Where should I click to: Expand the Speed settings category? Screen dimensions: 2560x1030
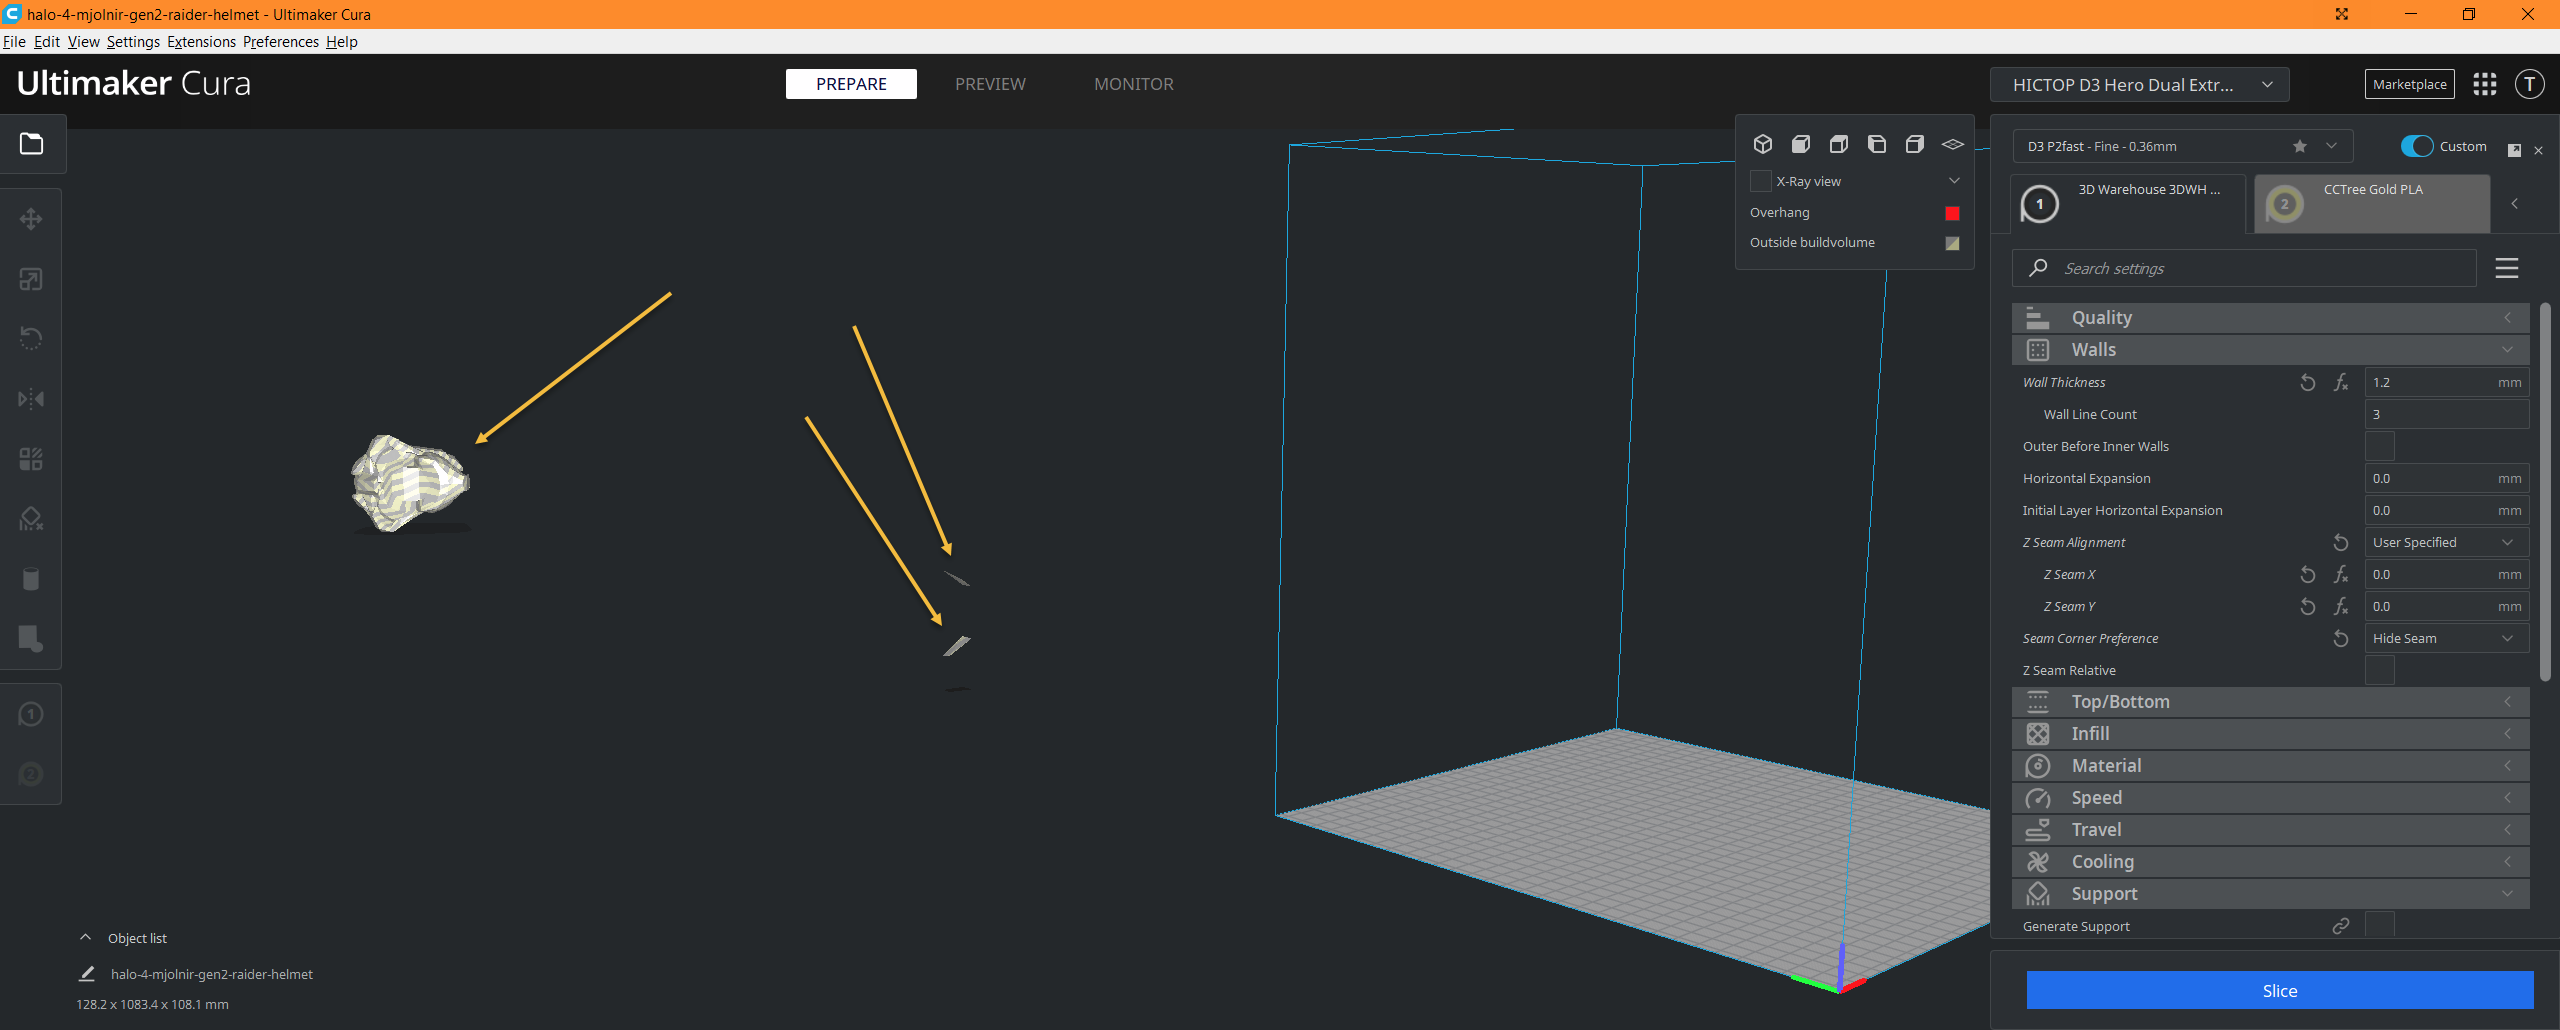[x=2270, y=798]
